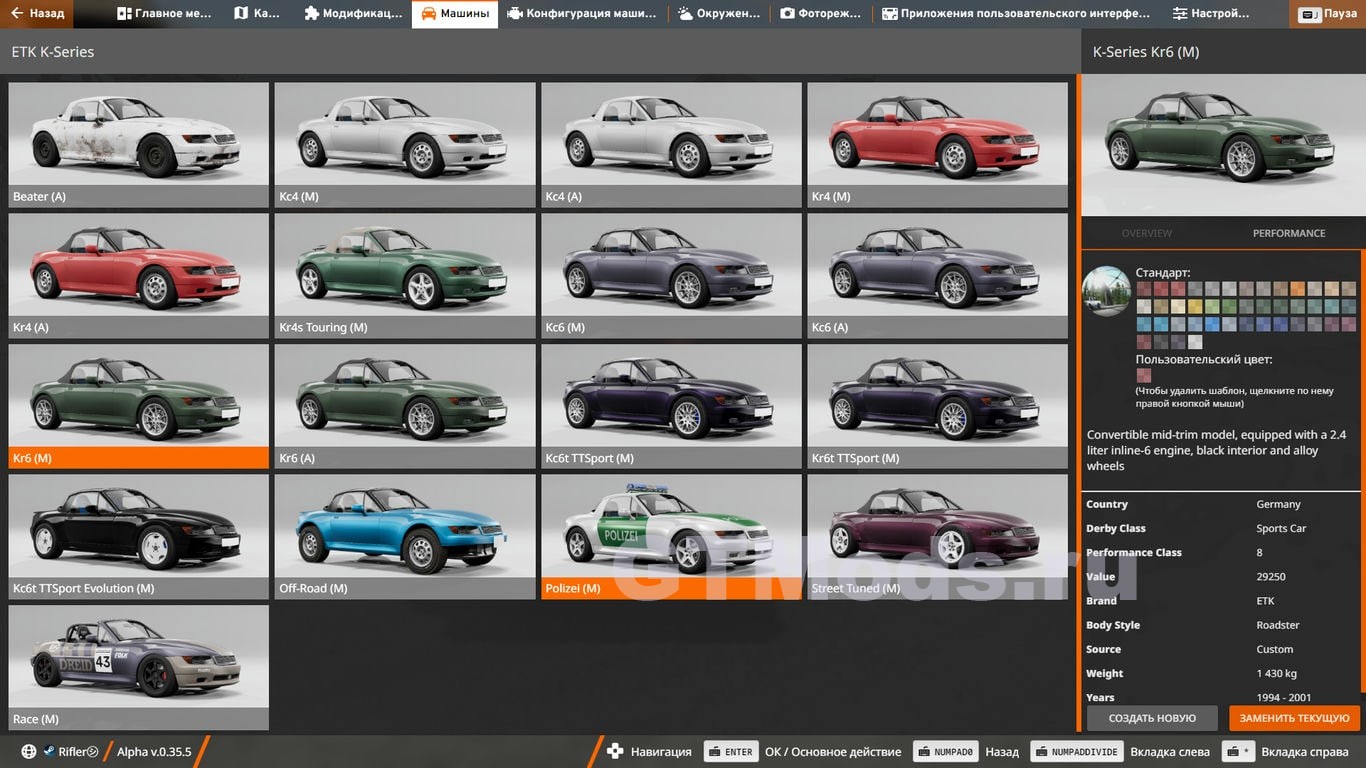
Task: Open Настройки sliders icon tab
Action: 1180,14
